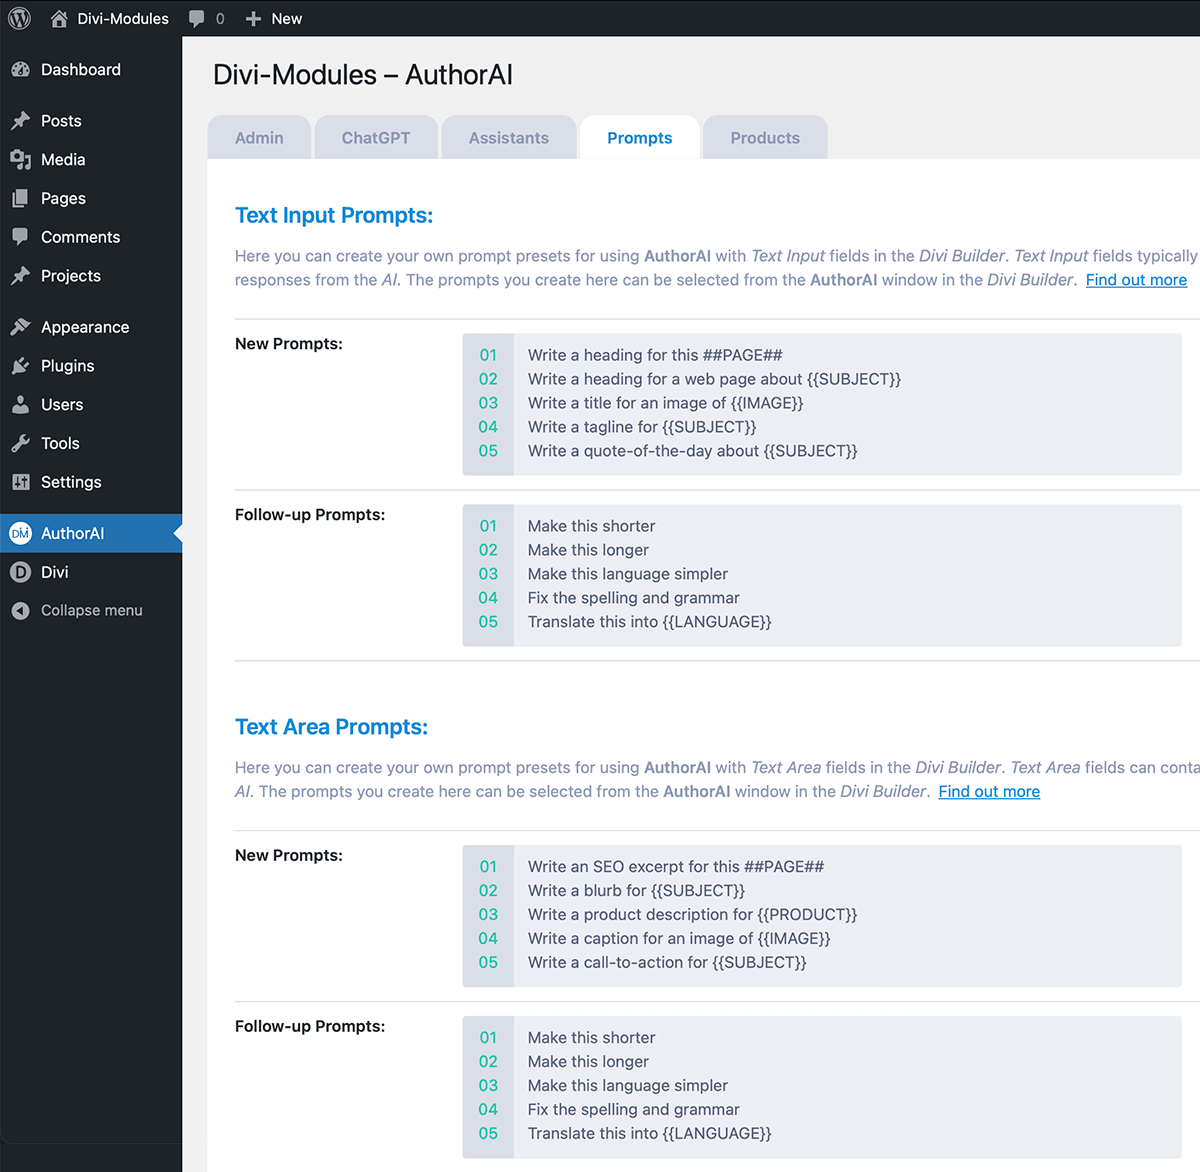
Task: Click prompt 'Write a tagline for {{SUBJECT}}'
Action: point(642,427)
